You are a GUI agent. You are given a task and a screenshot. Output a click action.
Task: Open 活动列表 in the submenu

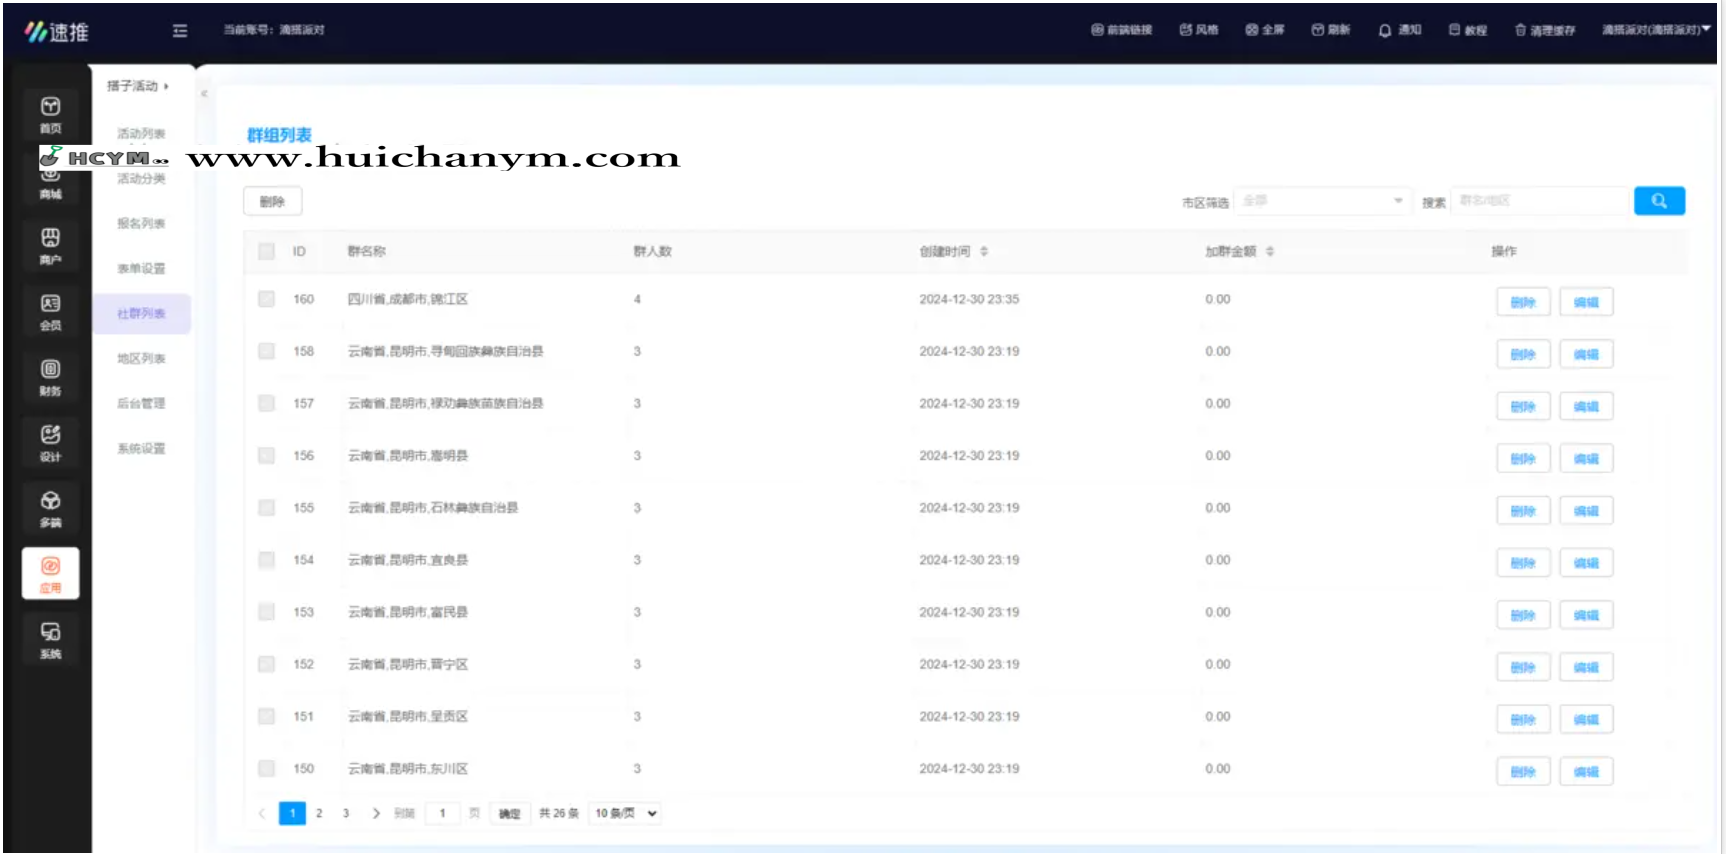click(141, 133)
